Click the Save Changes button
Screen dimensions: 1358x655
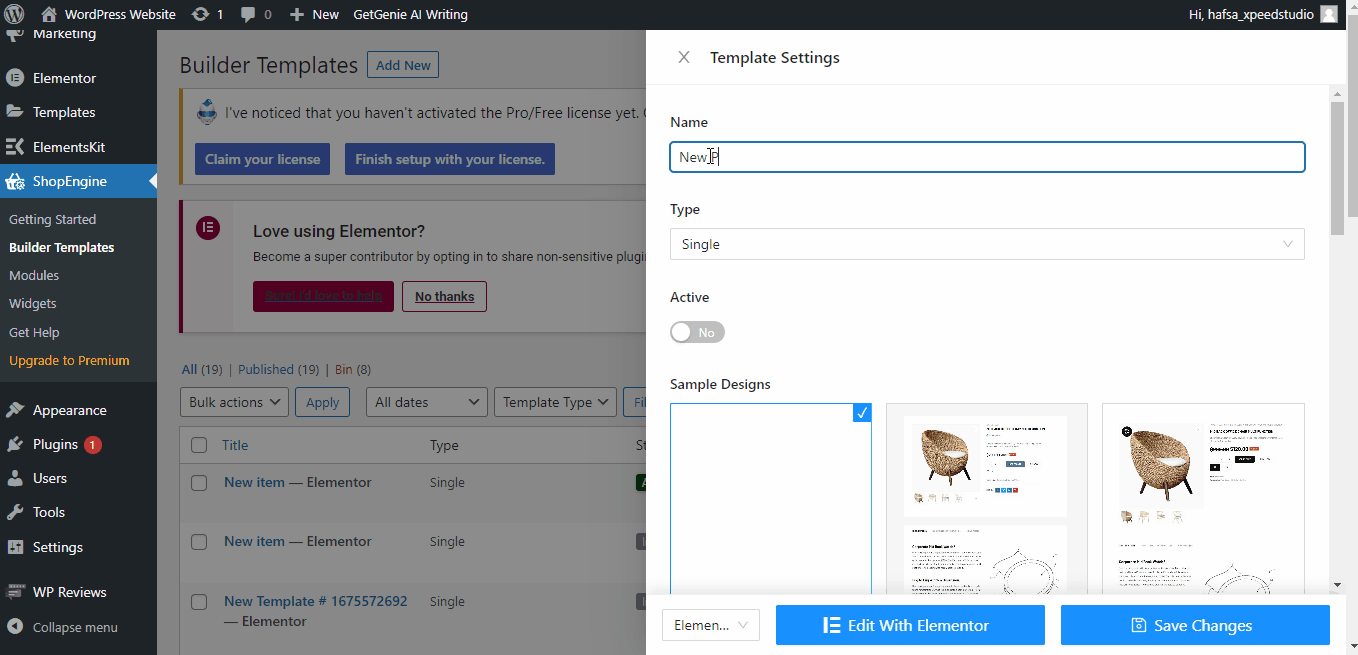[x=1195, y=625]
